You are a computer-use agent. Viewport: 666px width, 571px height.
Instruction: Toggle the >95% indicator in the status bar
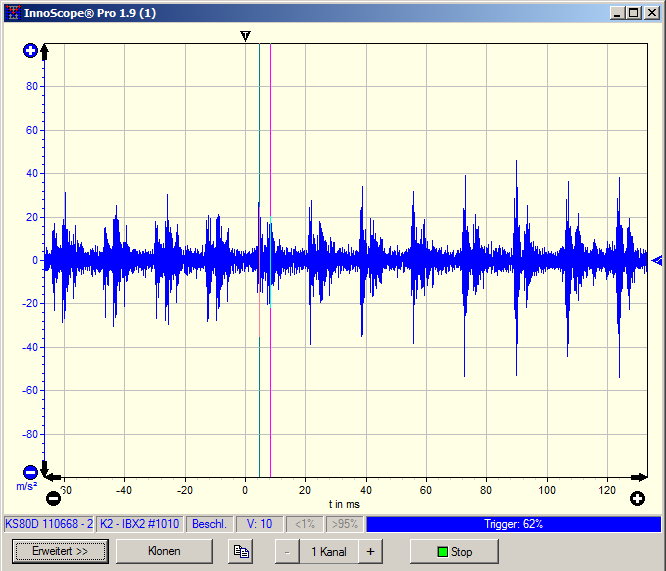[x=345, y=524]
